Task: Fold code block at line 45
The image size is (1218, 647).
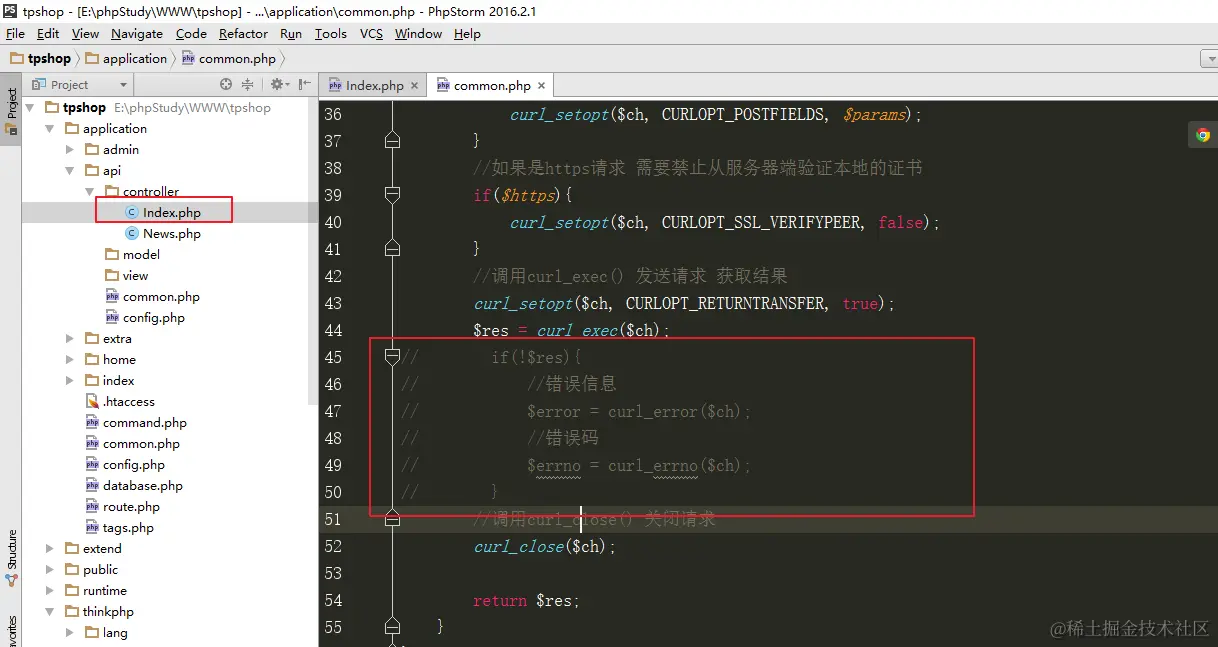Action: (x=392, y=357)
